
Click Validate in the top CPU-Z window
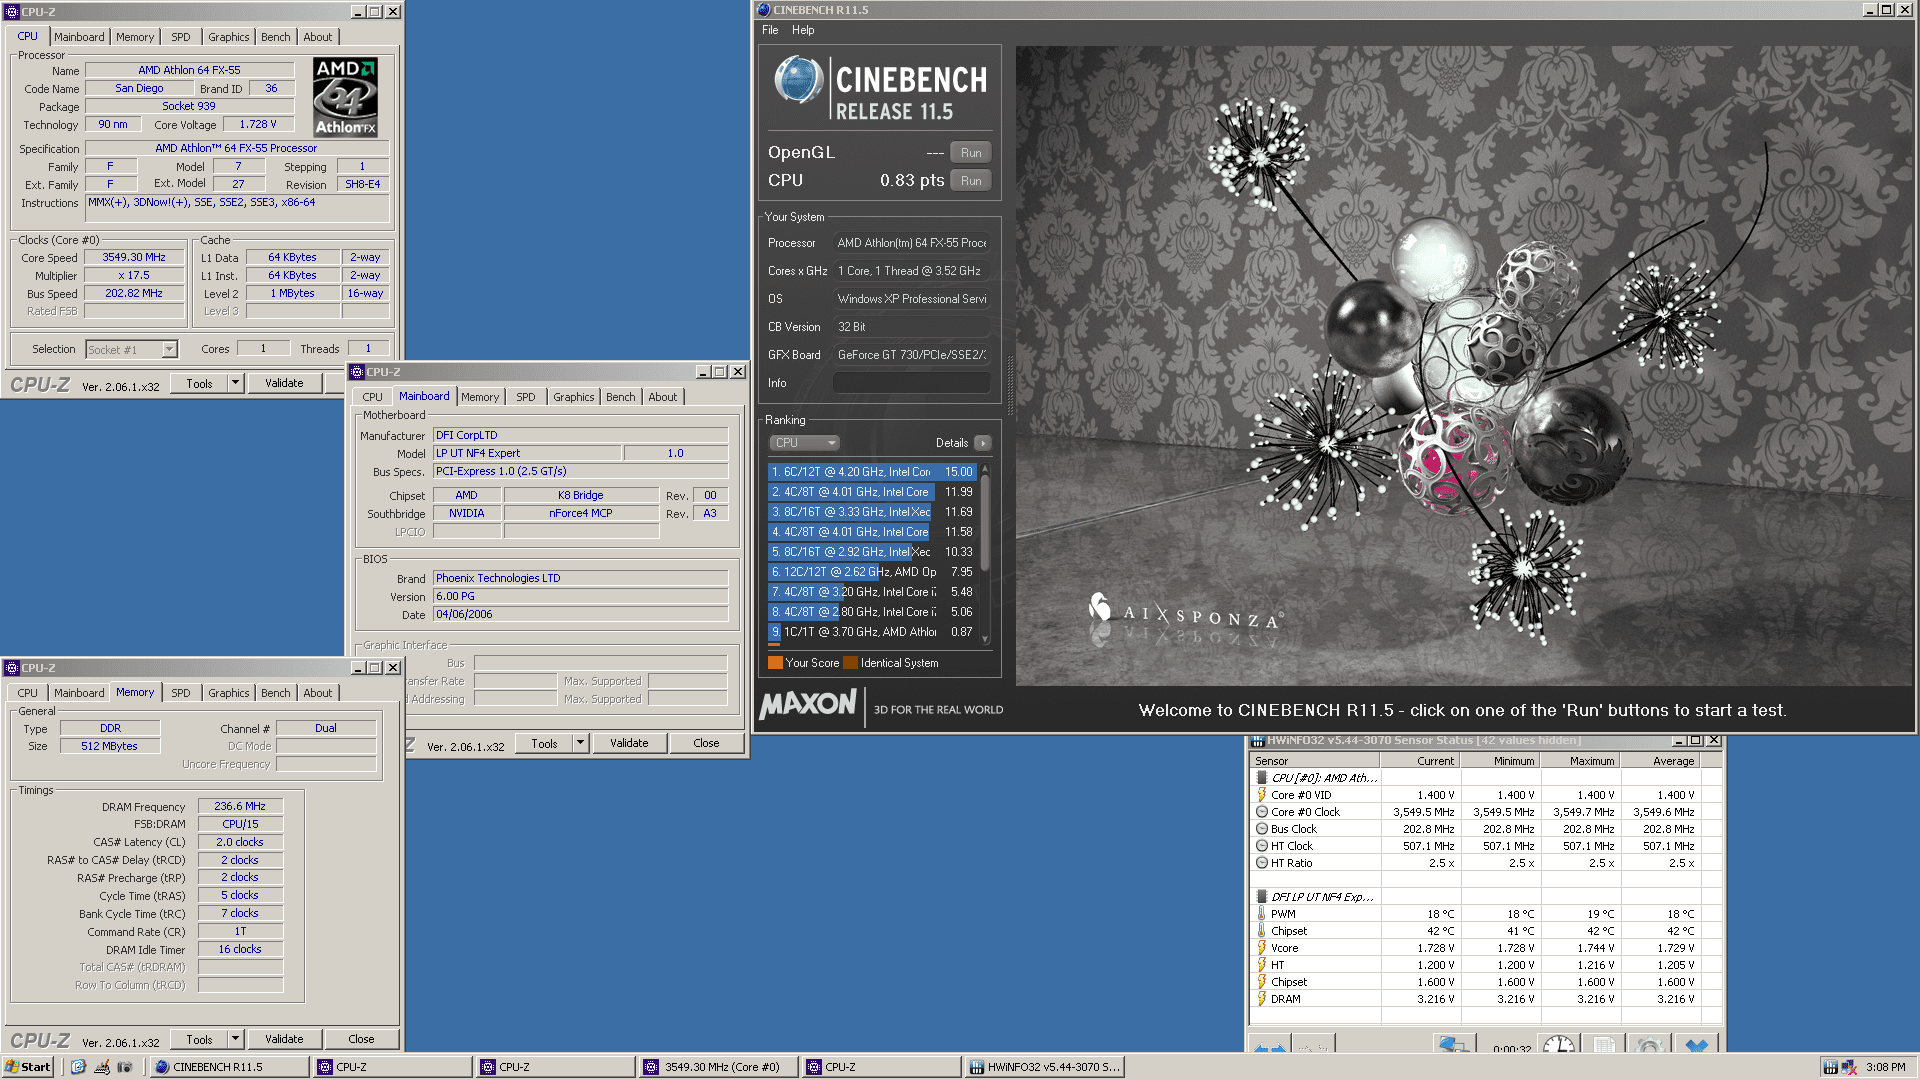[284, 383]
